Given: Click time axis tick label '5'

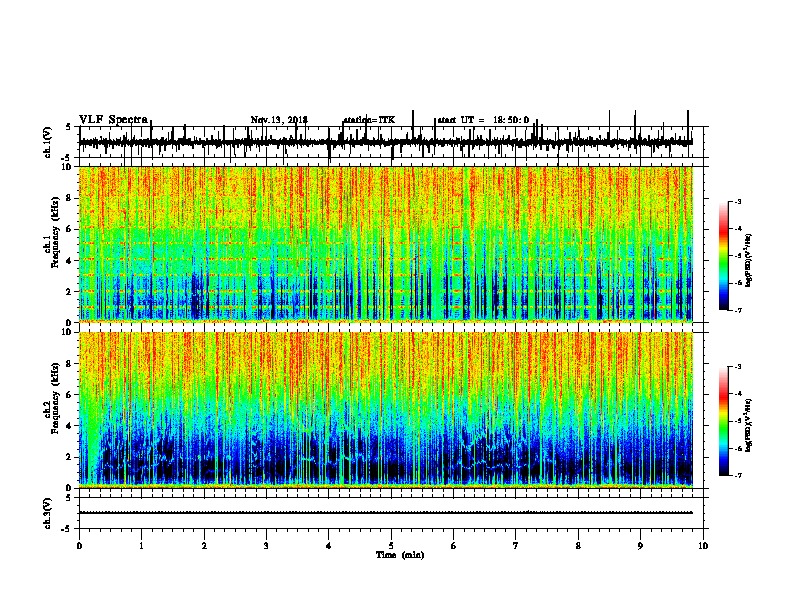Looking at the screenshot, I should coord(391,545).
